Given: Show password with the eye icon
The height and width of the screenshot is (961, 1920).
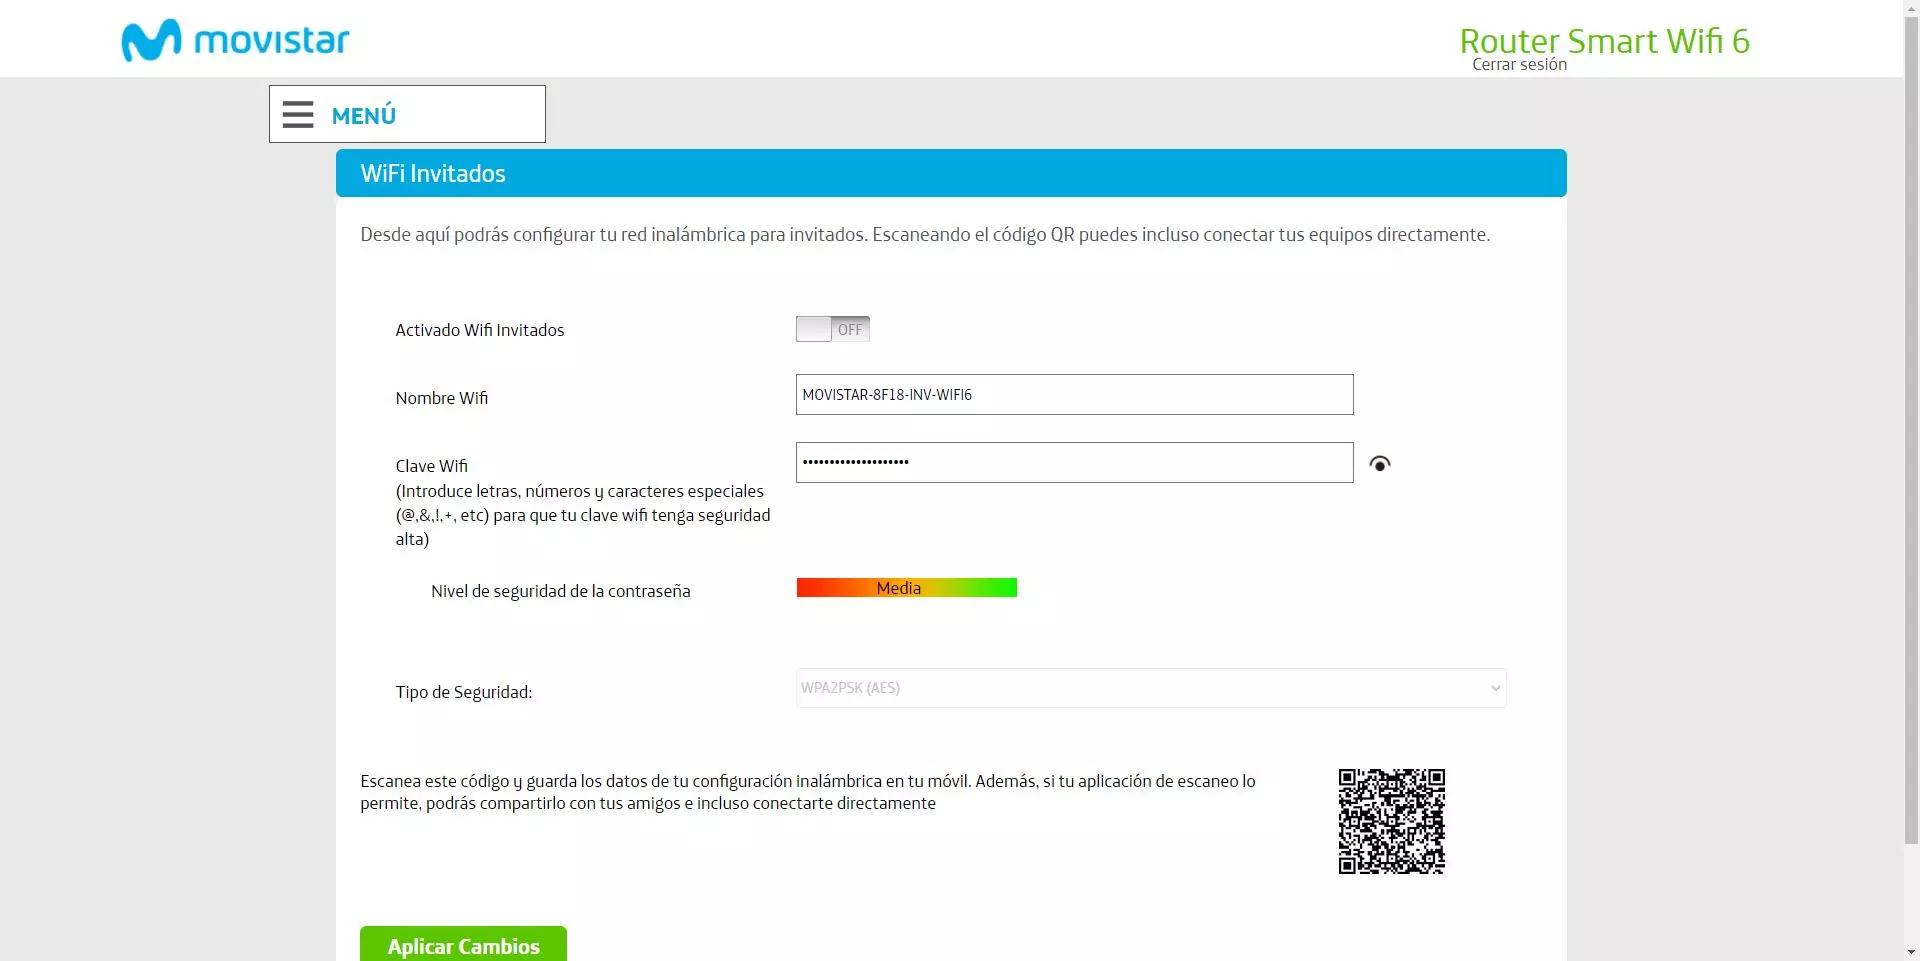Looking at the screenshot, I should [x=1380, y=463].
